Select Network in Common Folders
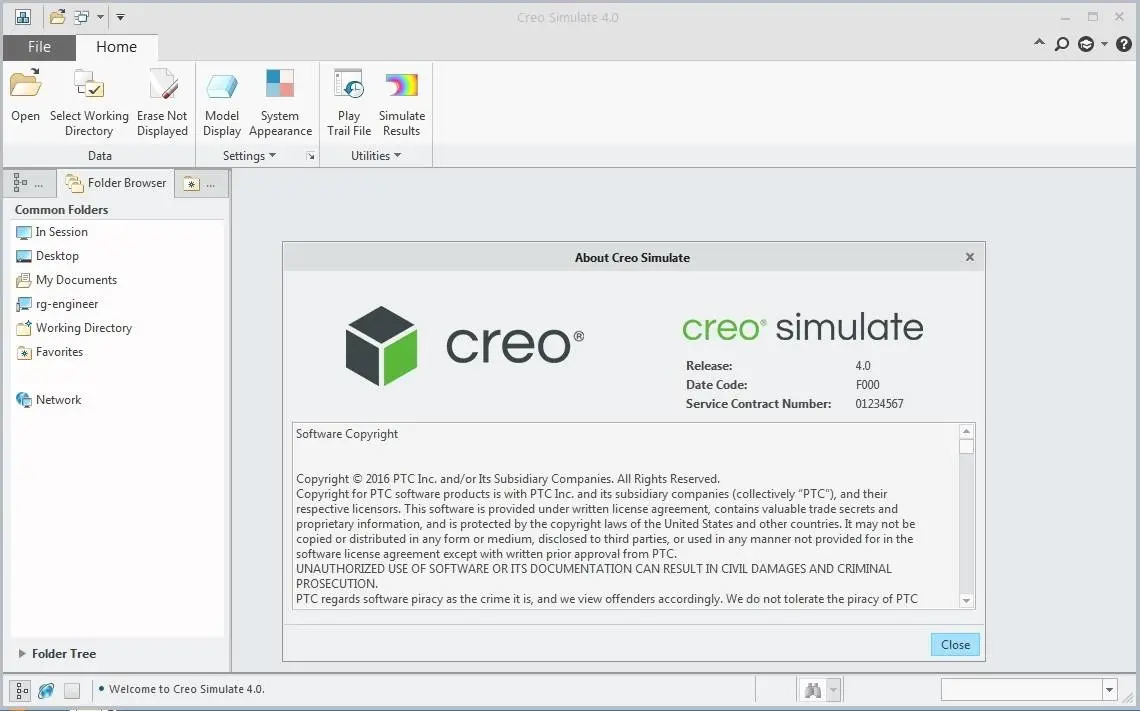Screen dimensions: 1140x711 click(x=49, y=400)
